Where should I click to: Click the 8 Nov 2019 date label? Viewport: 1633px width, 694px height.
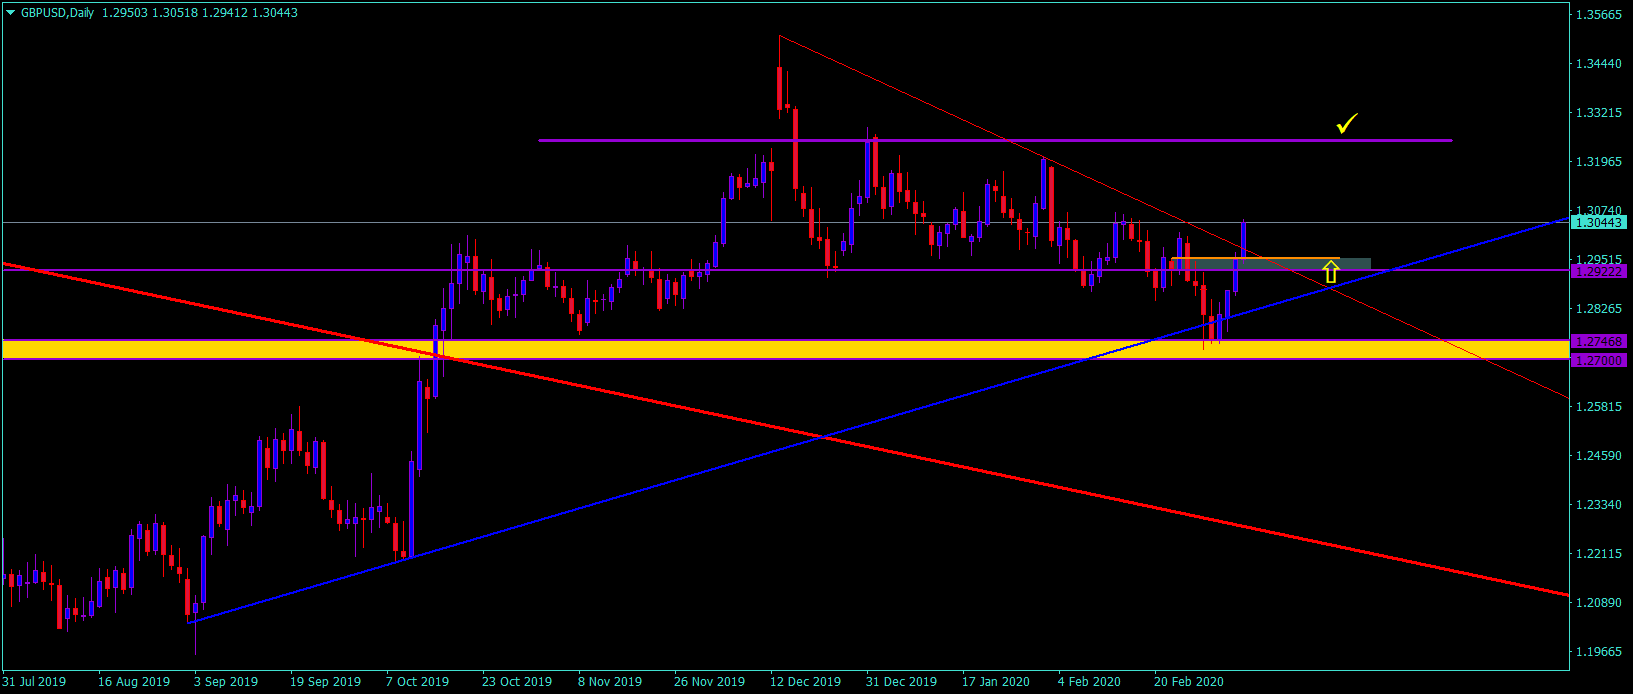click(610, 682)
